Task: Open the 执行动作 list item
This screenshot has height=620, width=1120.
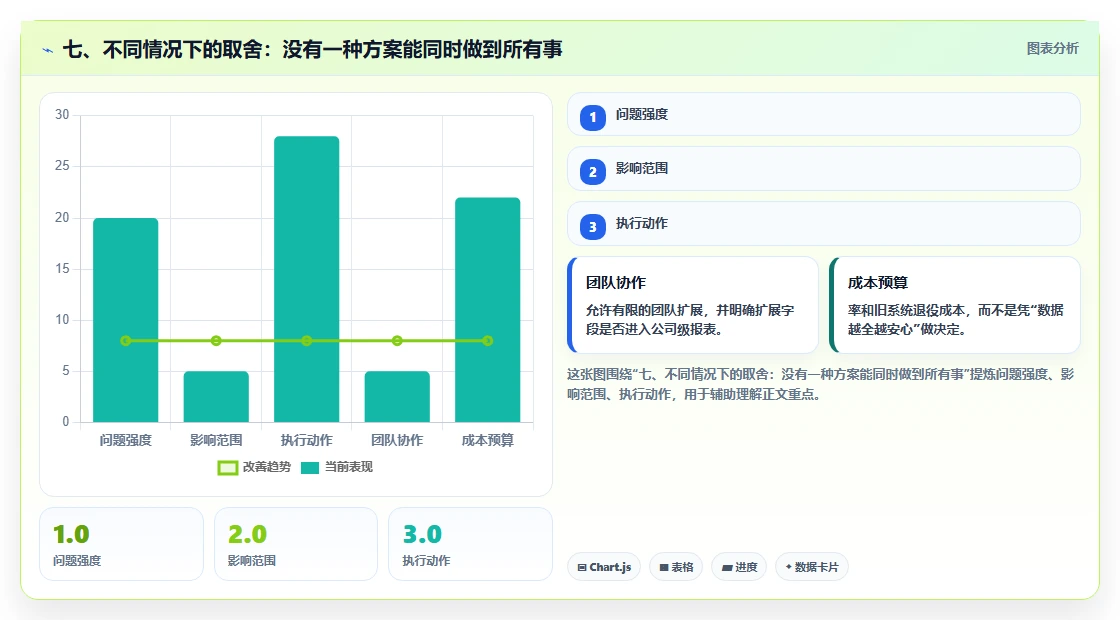Action: pos(824,224)
